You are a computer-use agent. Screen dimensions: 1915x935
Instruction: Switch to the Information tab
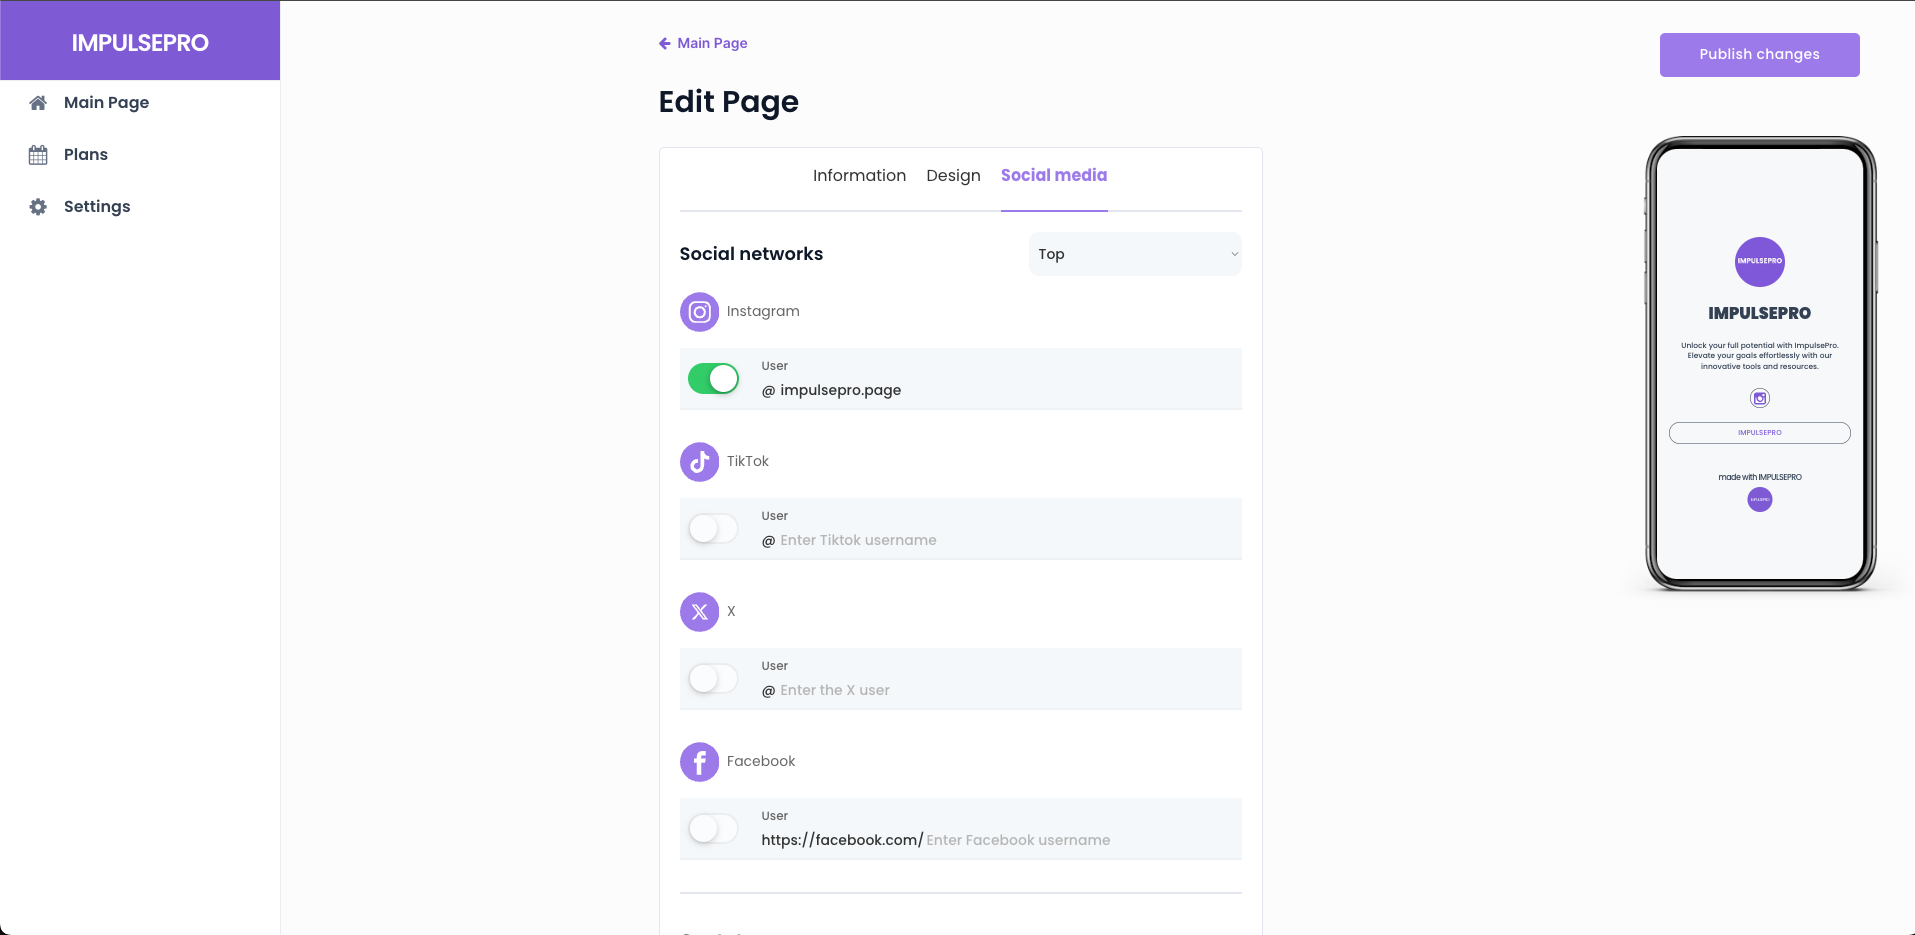[x=860, y=176]
